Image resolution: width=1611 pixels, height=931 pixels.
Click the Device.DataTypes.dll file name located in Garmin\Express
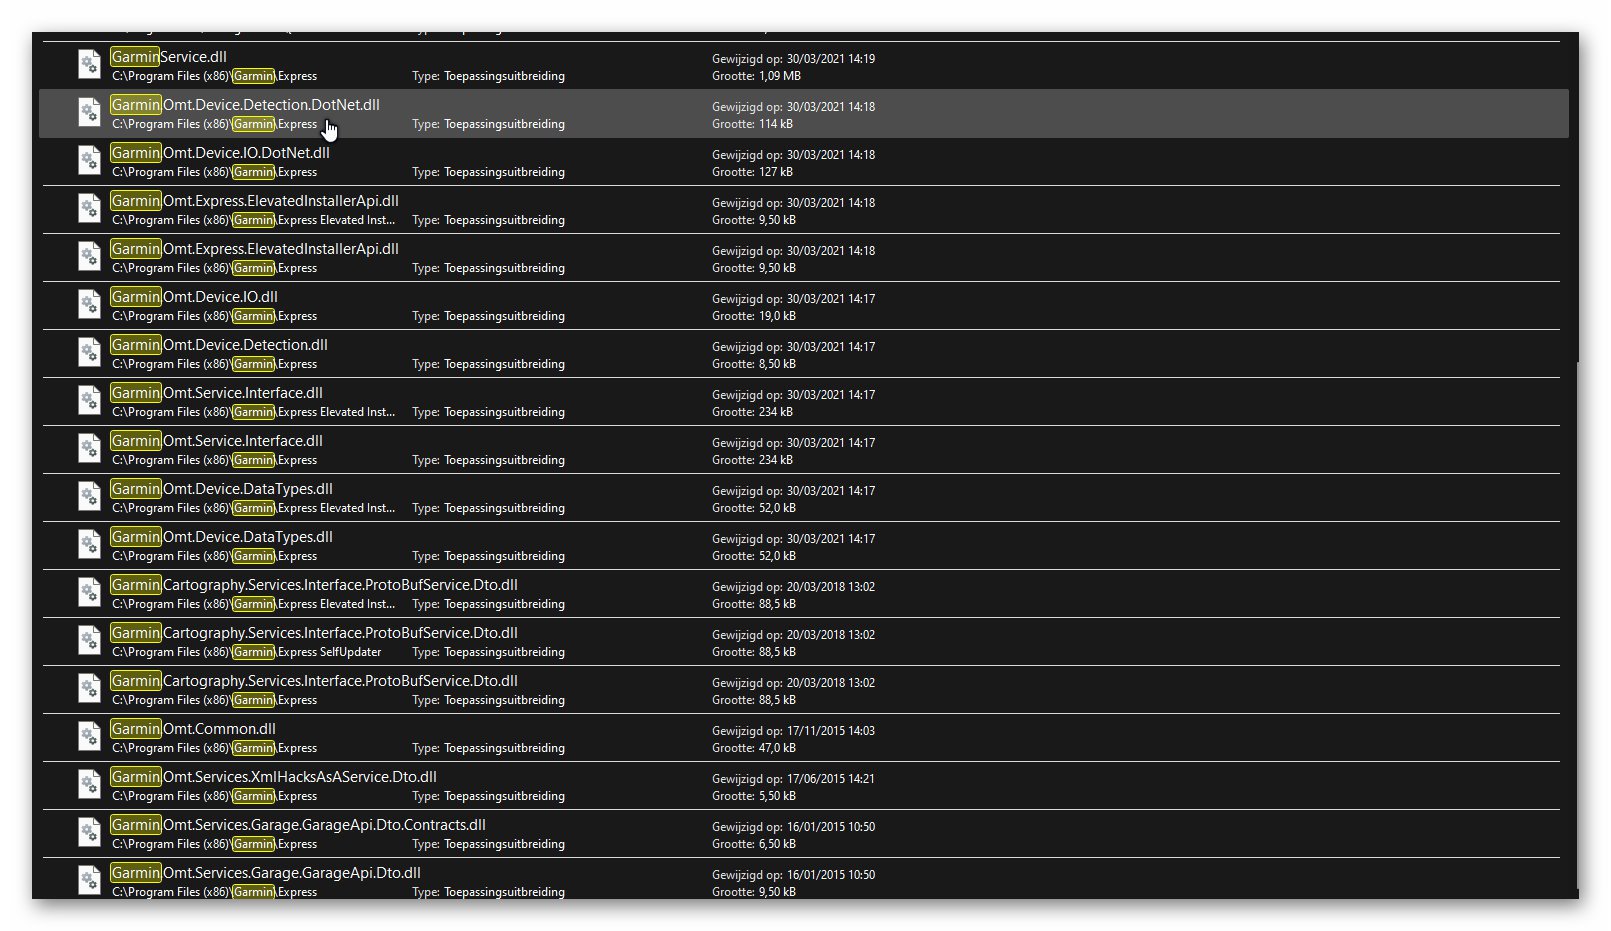tap(221, 537)
